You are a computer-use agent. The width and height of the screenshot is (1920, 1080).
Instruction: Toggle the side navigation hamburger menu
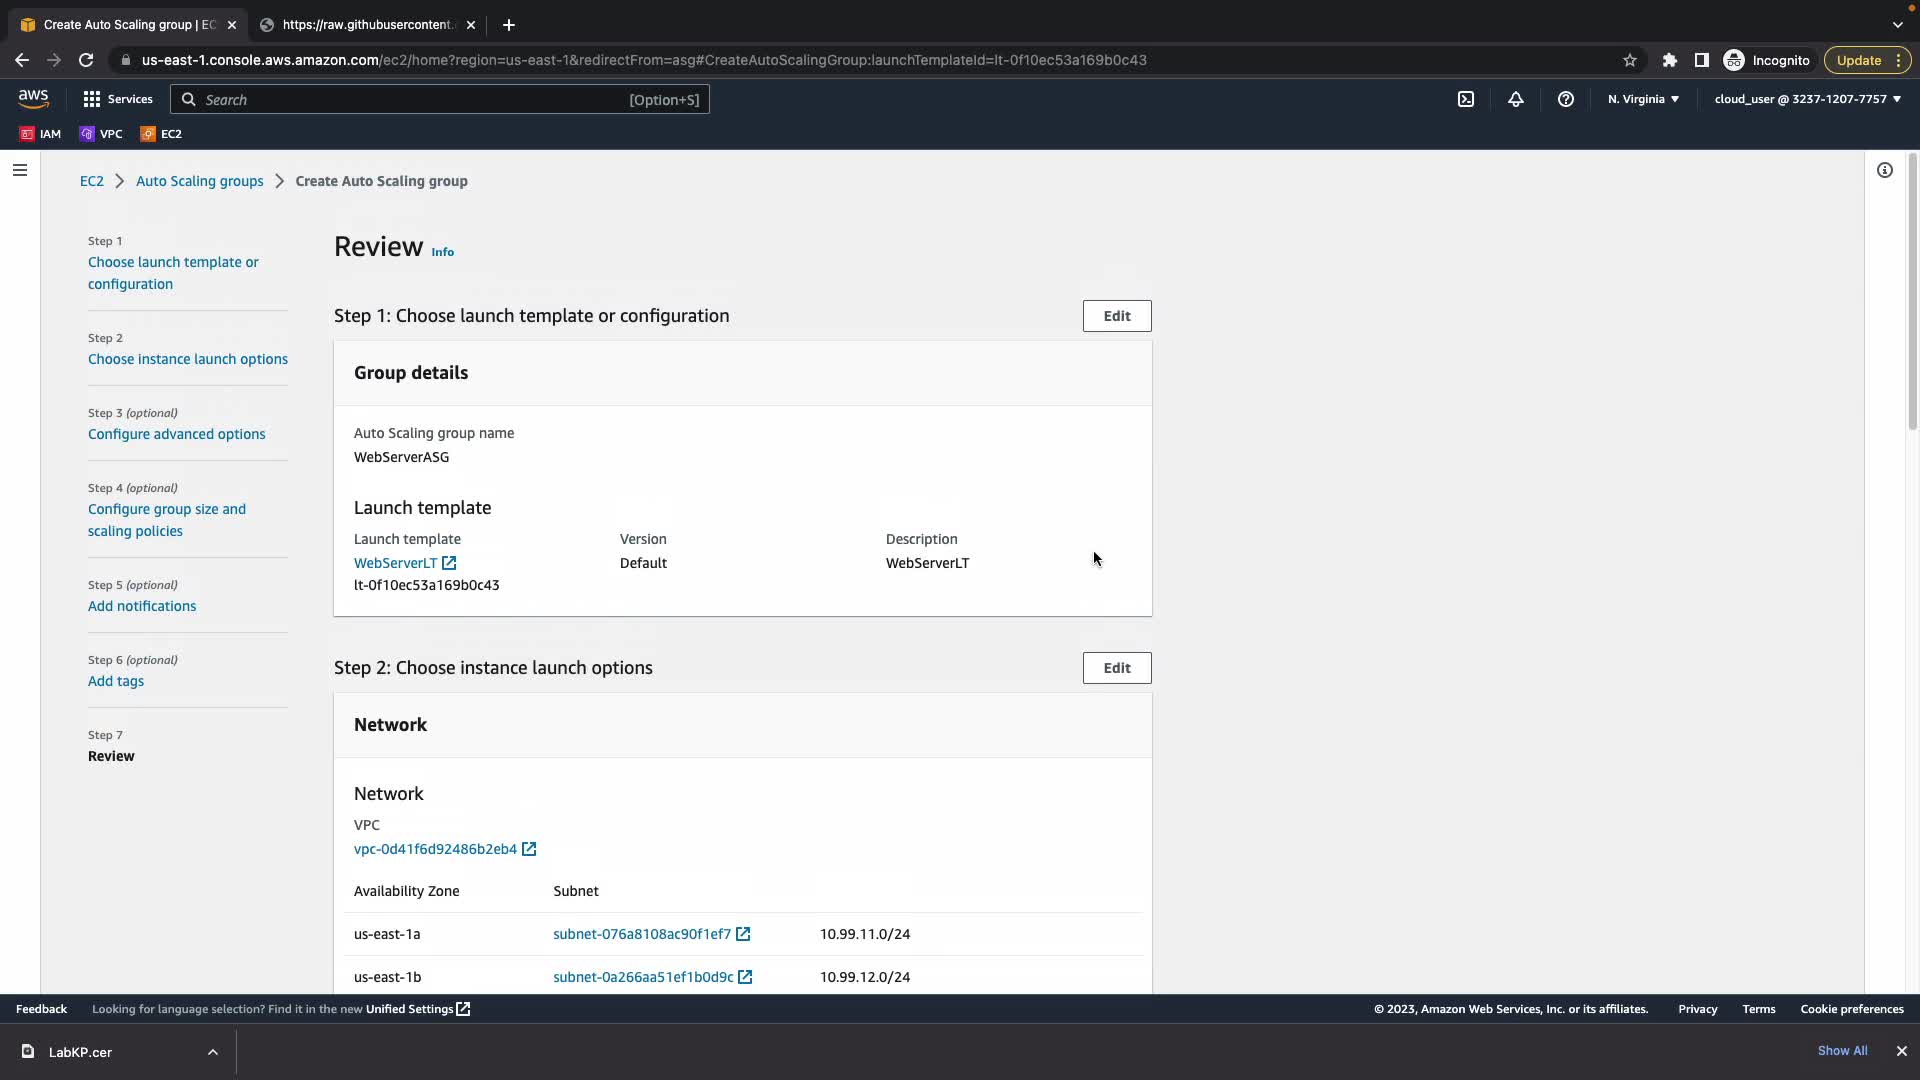[x=20, y=170]
